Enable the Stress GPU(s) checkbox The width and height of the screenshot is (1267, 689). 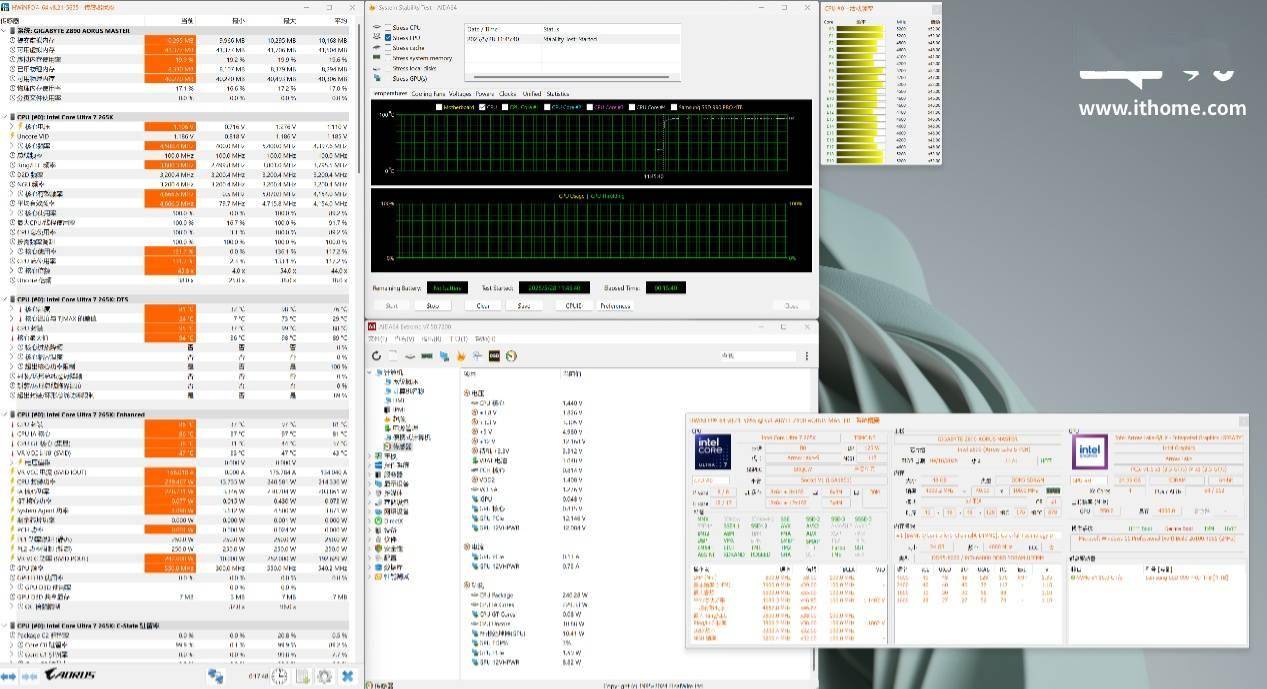coord(388,78)
